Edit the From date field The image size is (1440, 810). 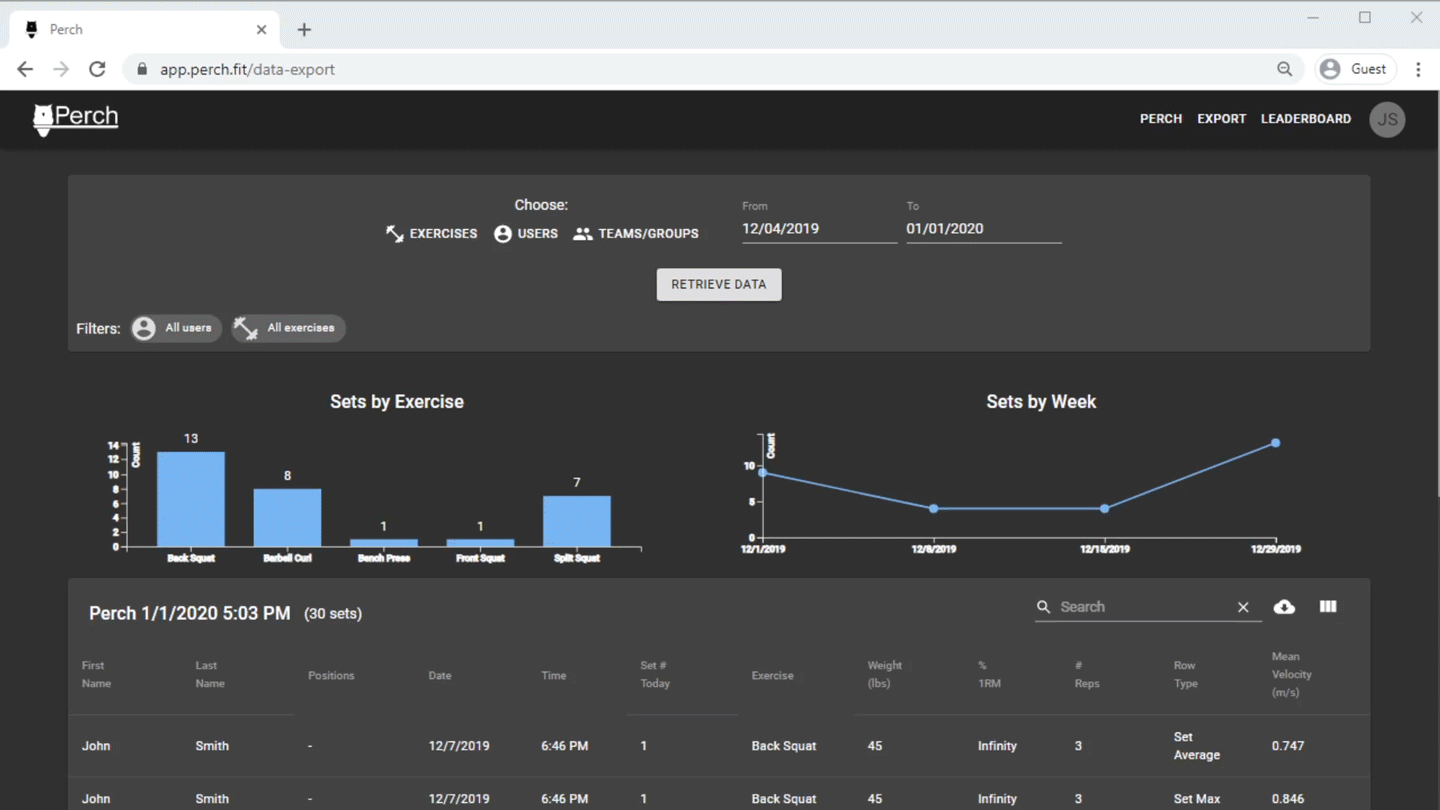coord(819,229)
